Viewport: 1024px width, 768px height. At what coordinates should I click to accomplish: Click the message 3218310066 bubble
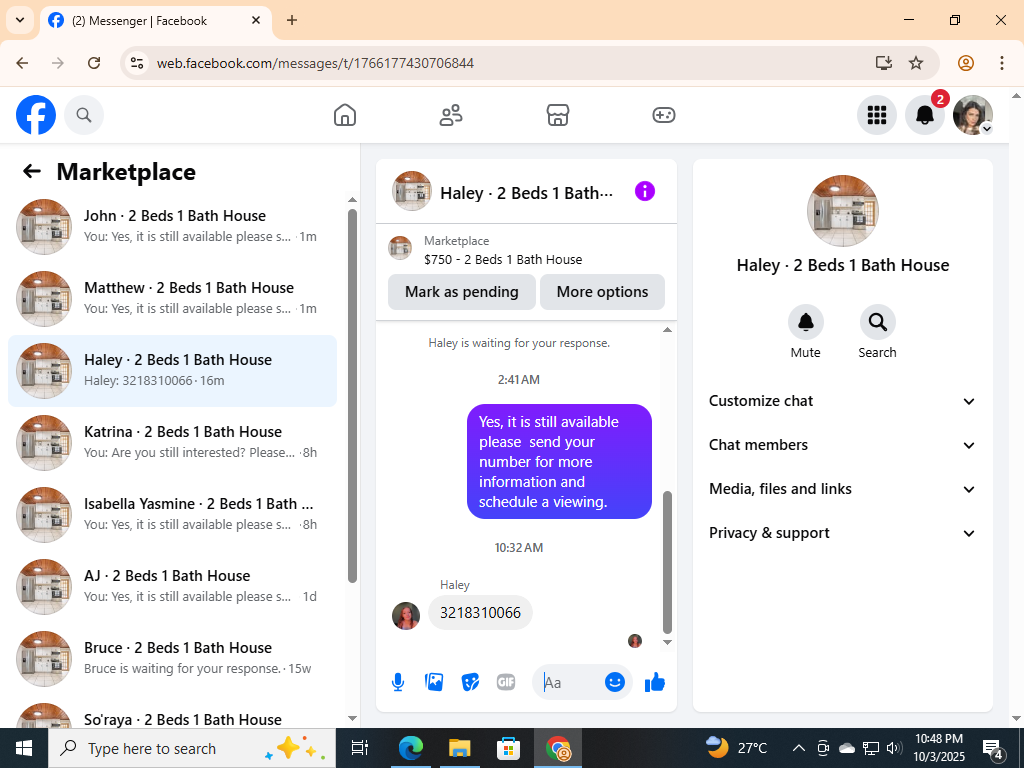480,613
